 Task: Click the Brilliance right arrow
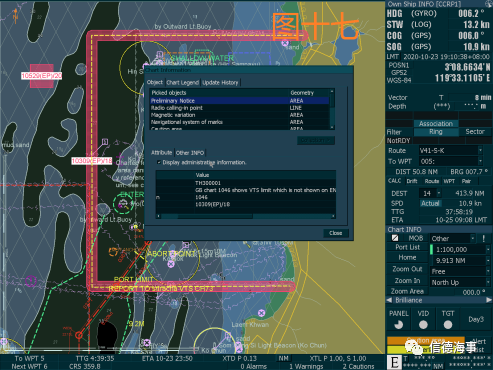pyautogui.click(x=489, y=300)
